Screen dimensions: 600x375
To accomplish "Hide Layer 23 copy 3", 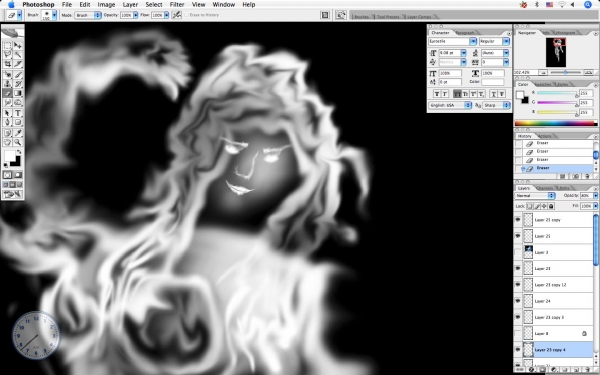I will click(x=518, y=317).
